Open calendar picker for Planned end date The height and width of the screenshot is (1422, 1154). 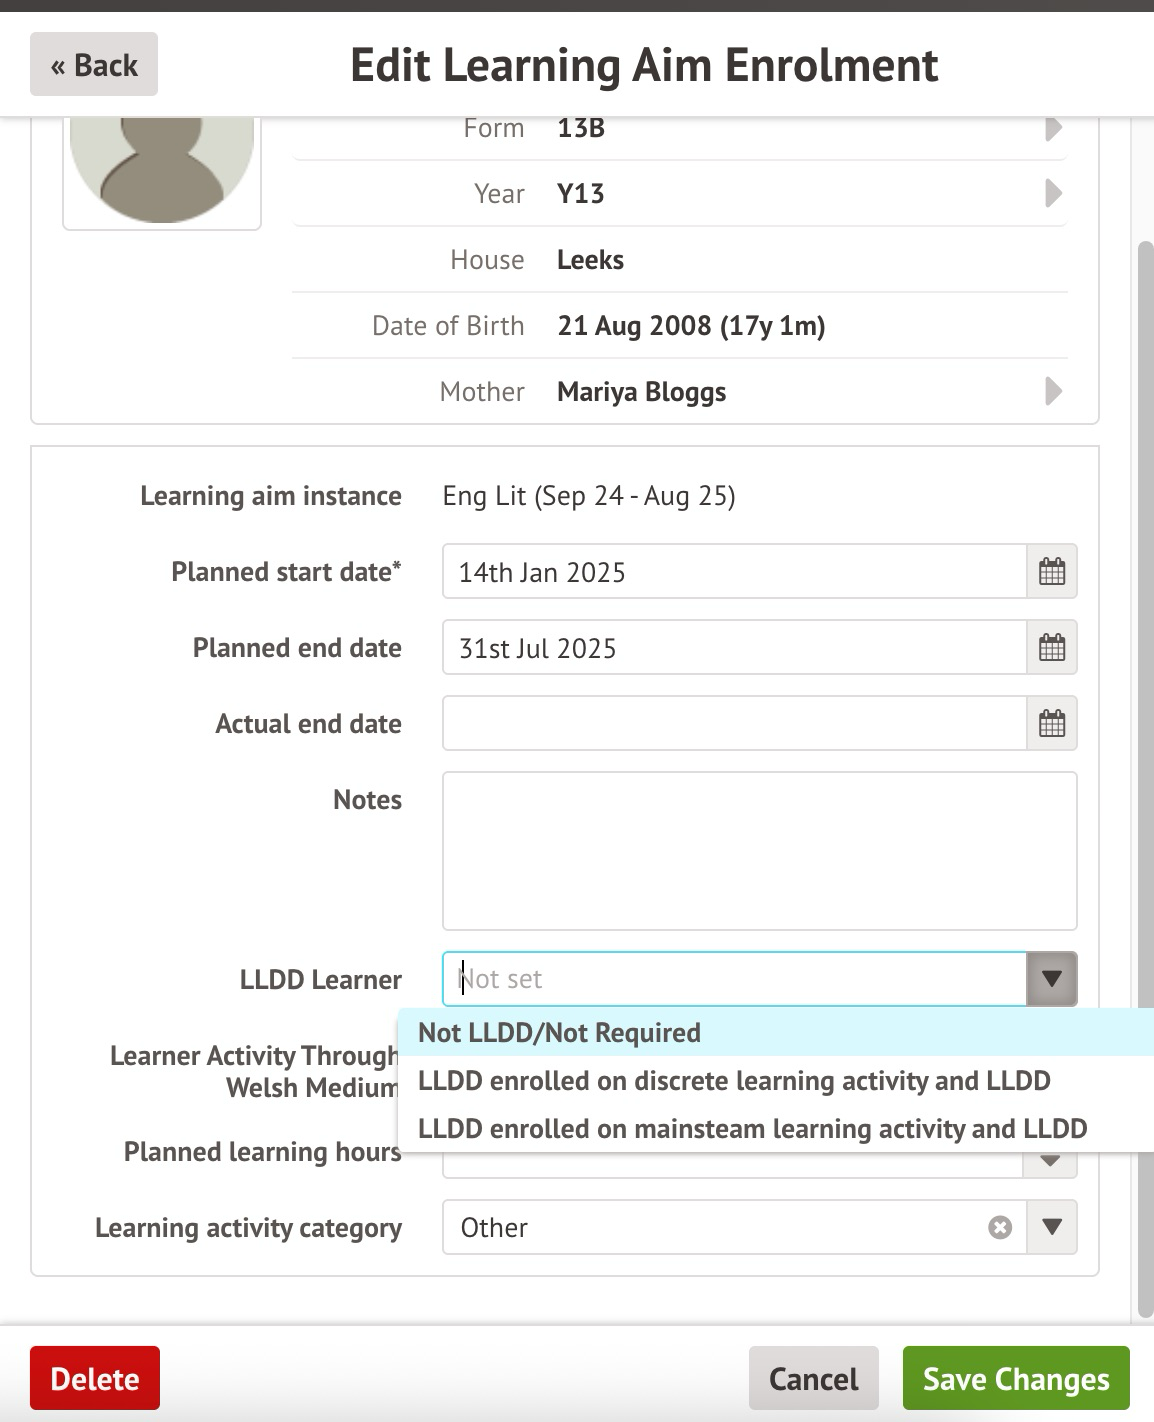coord(1051,648)
